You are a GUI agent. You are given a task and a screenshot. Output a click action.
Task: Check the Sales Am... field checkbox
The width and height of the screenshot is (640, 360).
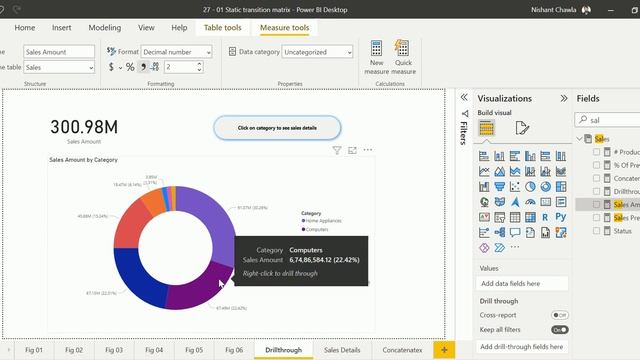[596, 204]
